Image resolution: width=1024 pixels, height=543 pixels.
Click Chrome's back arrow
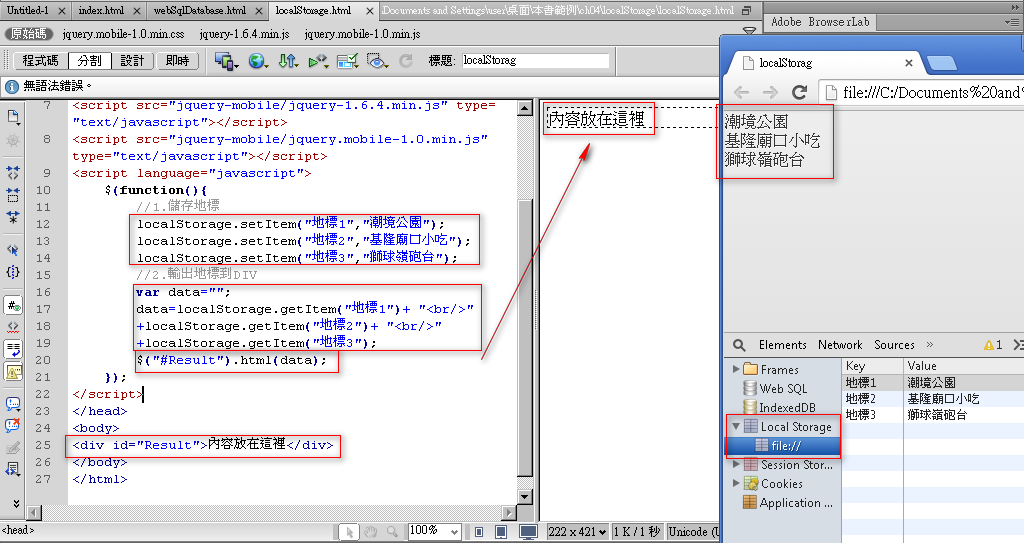pos(741,92)
